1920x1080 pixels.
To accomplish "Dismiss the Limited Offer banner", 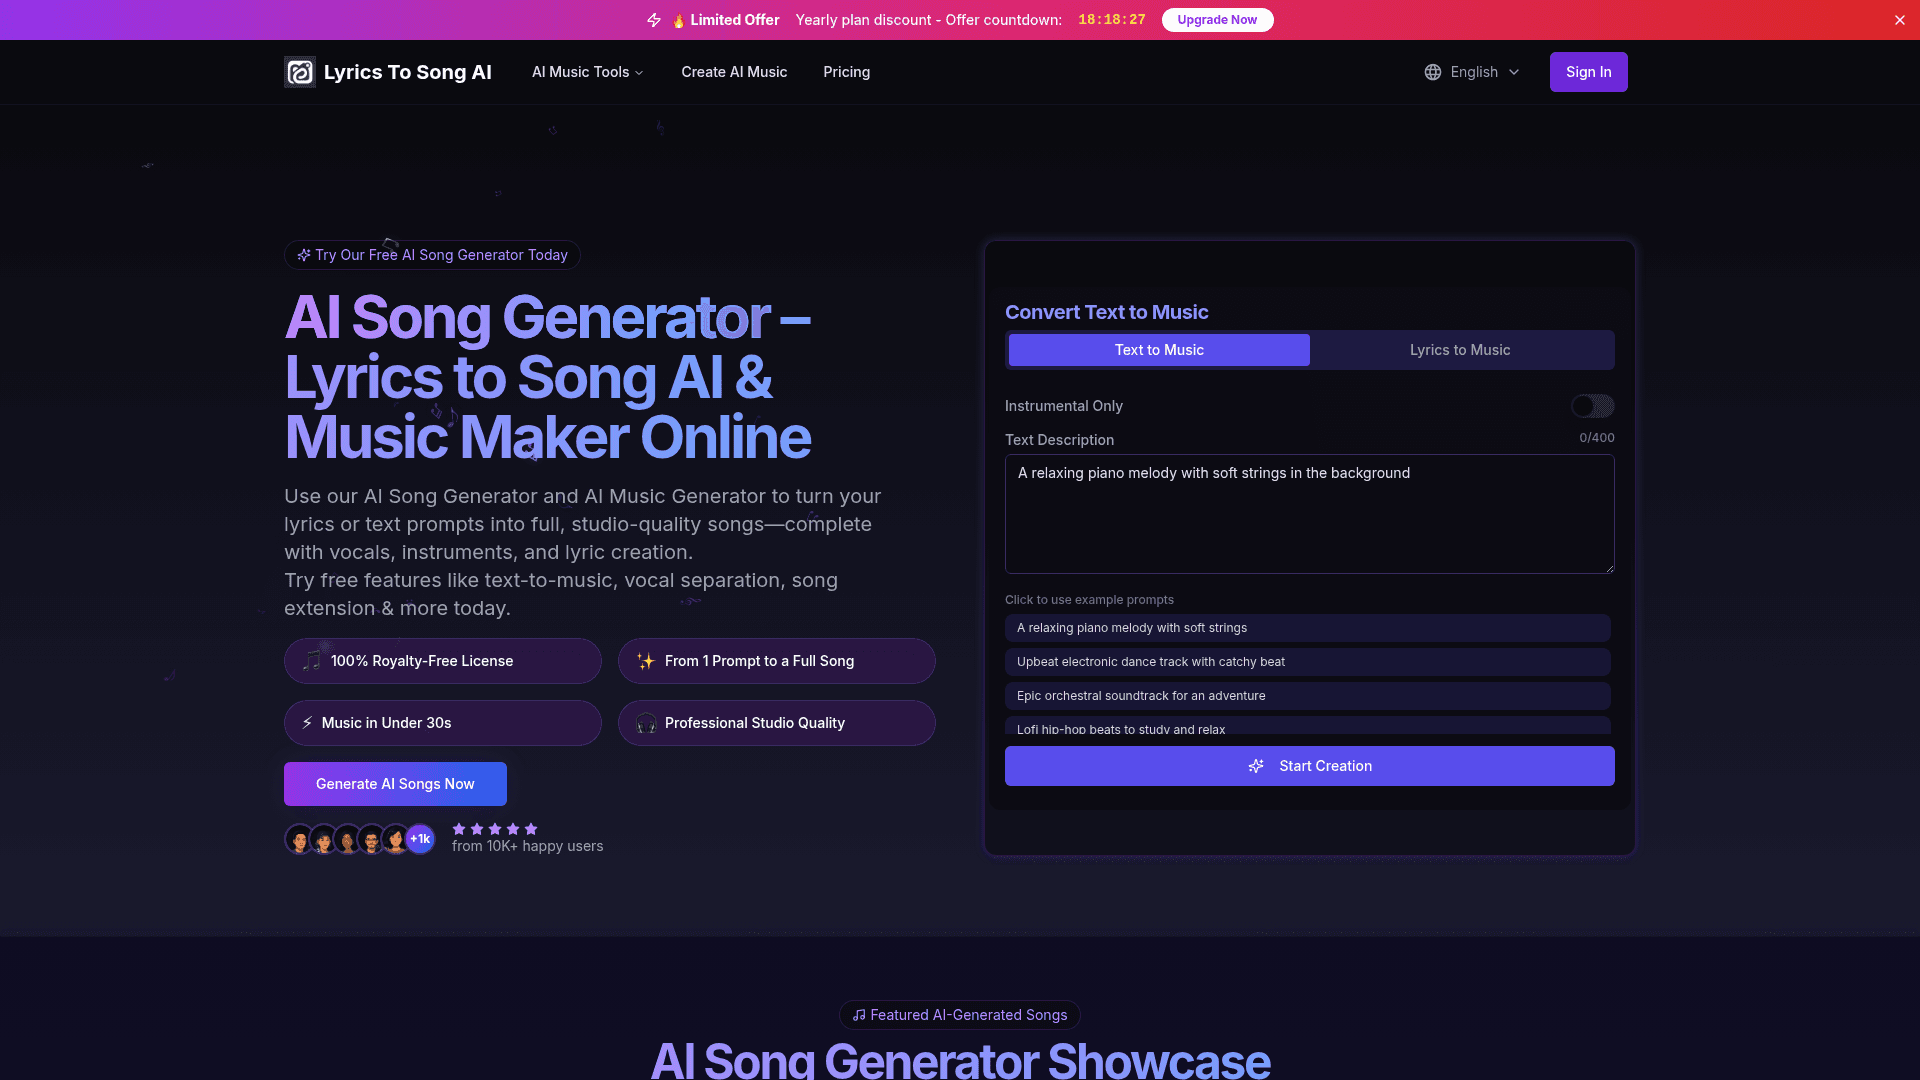I will pyautogui.click(x=1899, y=20).
